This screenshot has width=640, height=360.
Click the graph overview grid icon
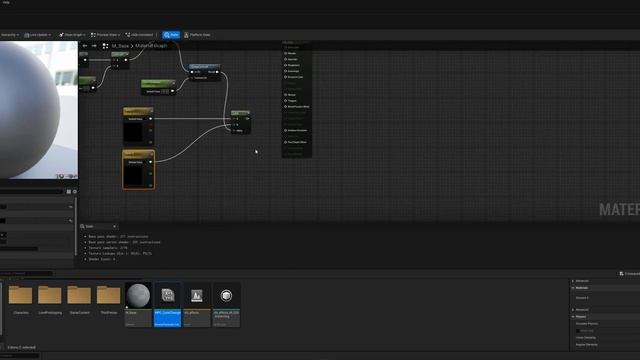105,46
